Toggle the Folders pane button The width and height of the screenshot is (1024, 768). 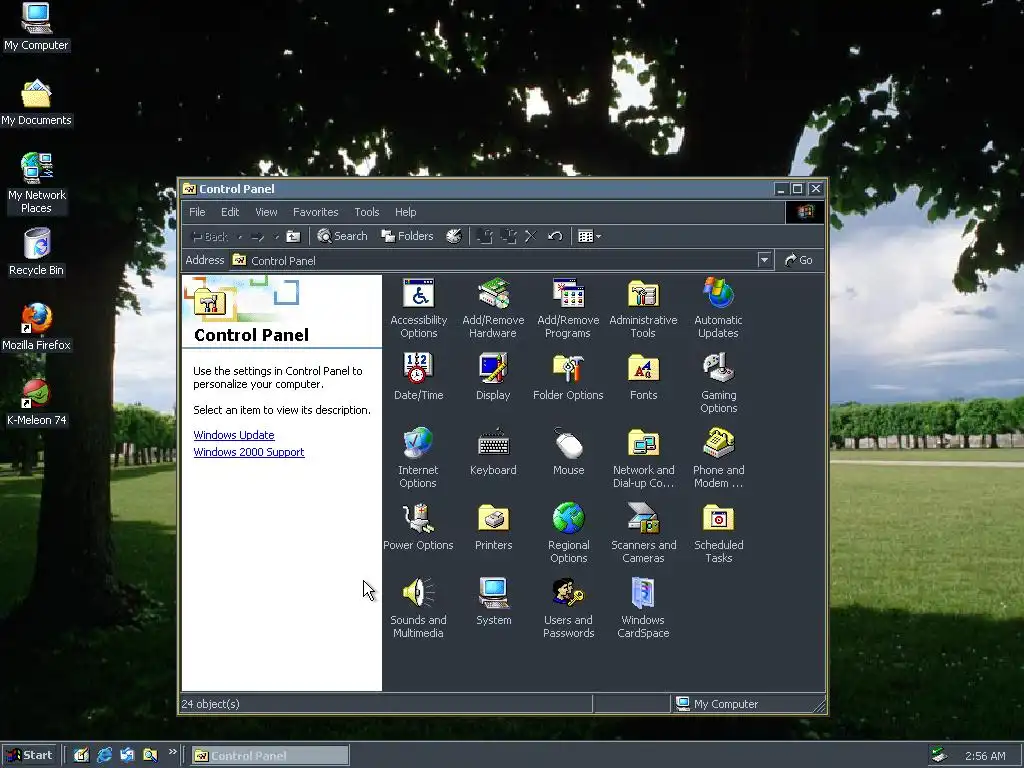tap(408, 236)
